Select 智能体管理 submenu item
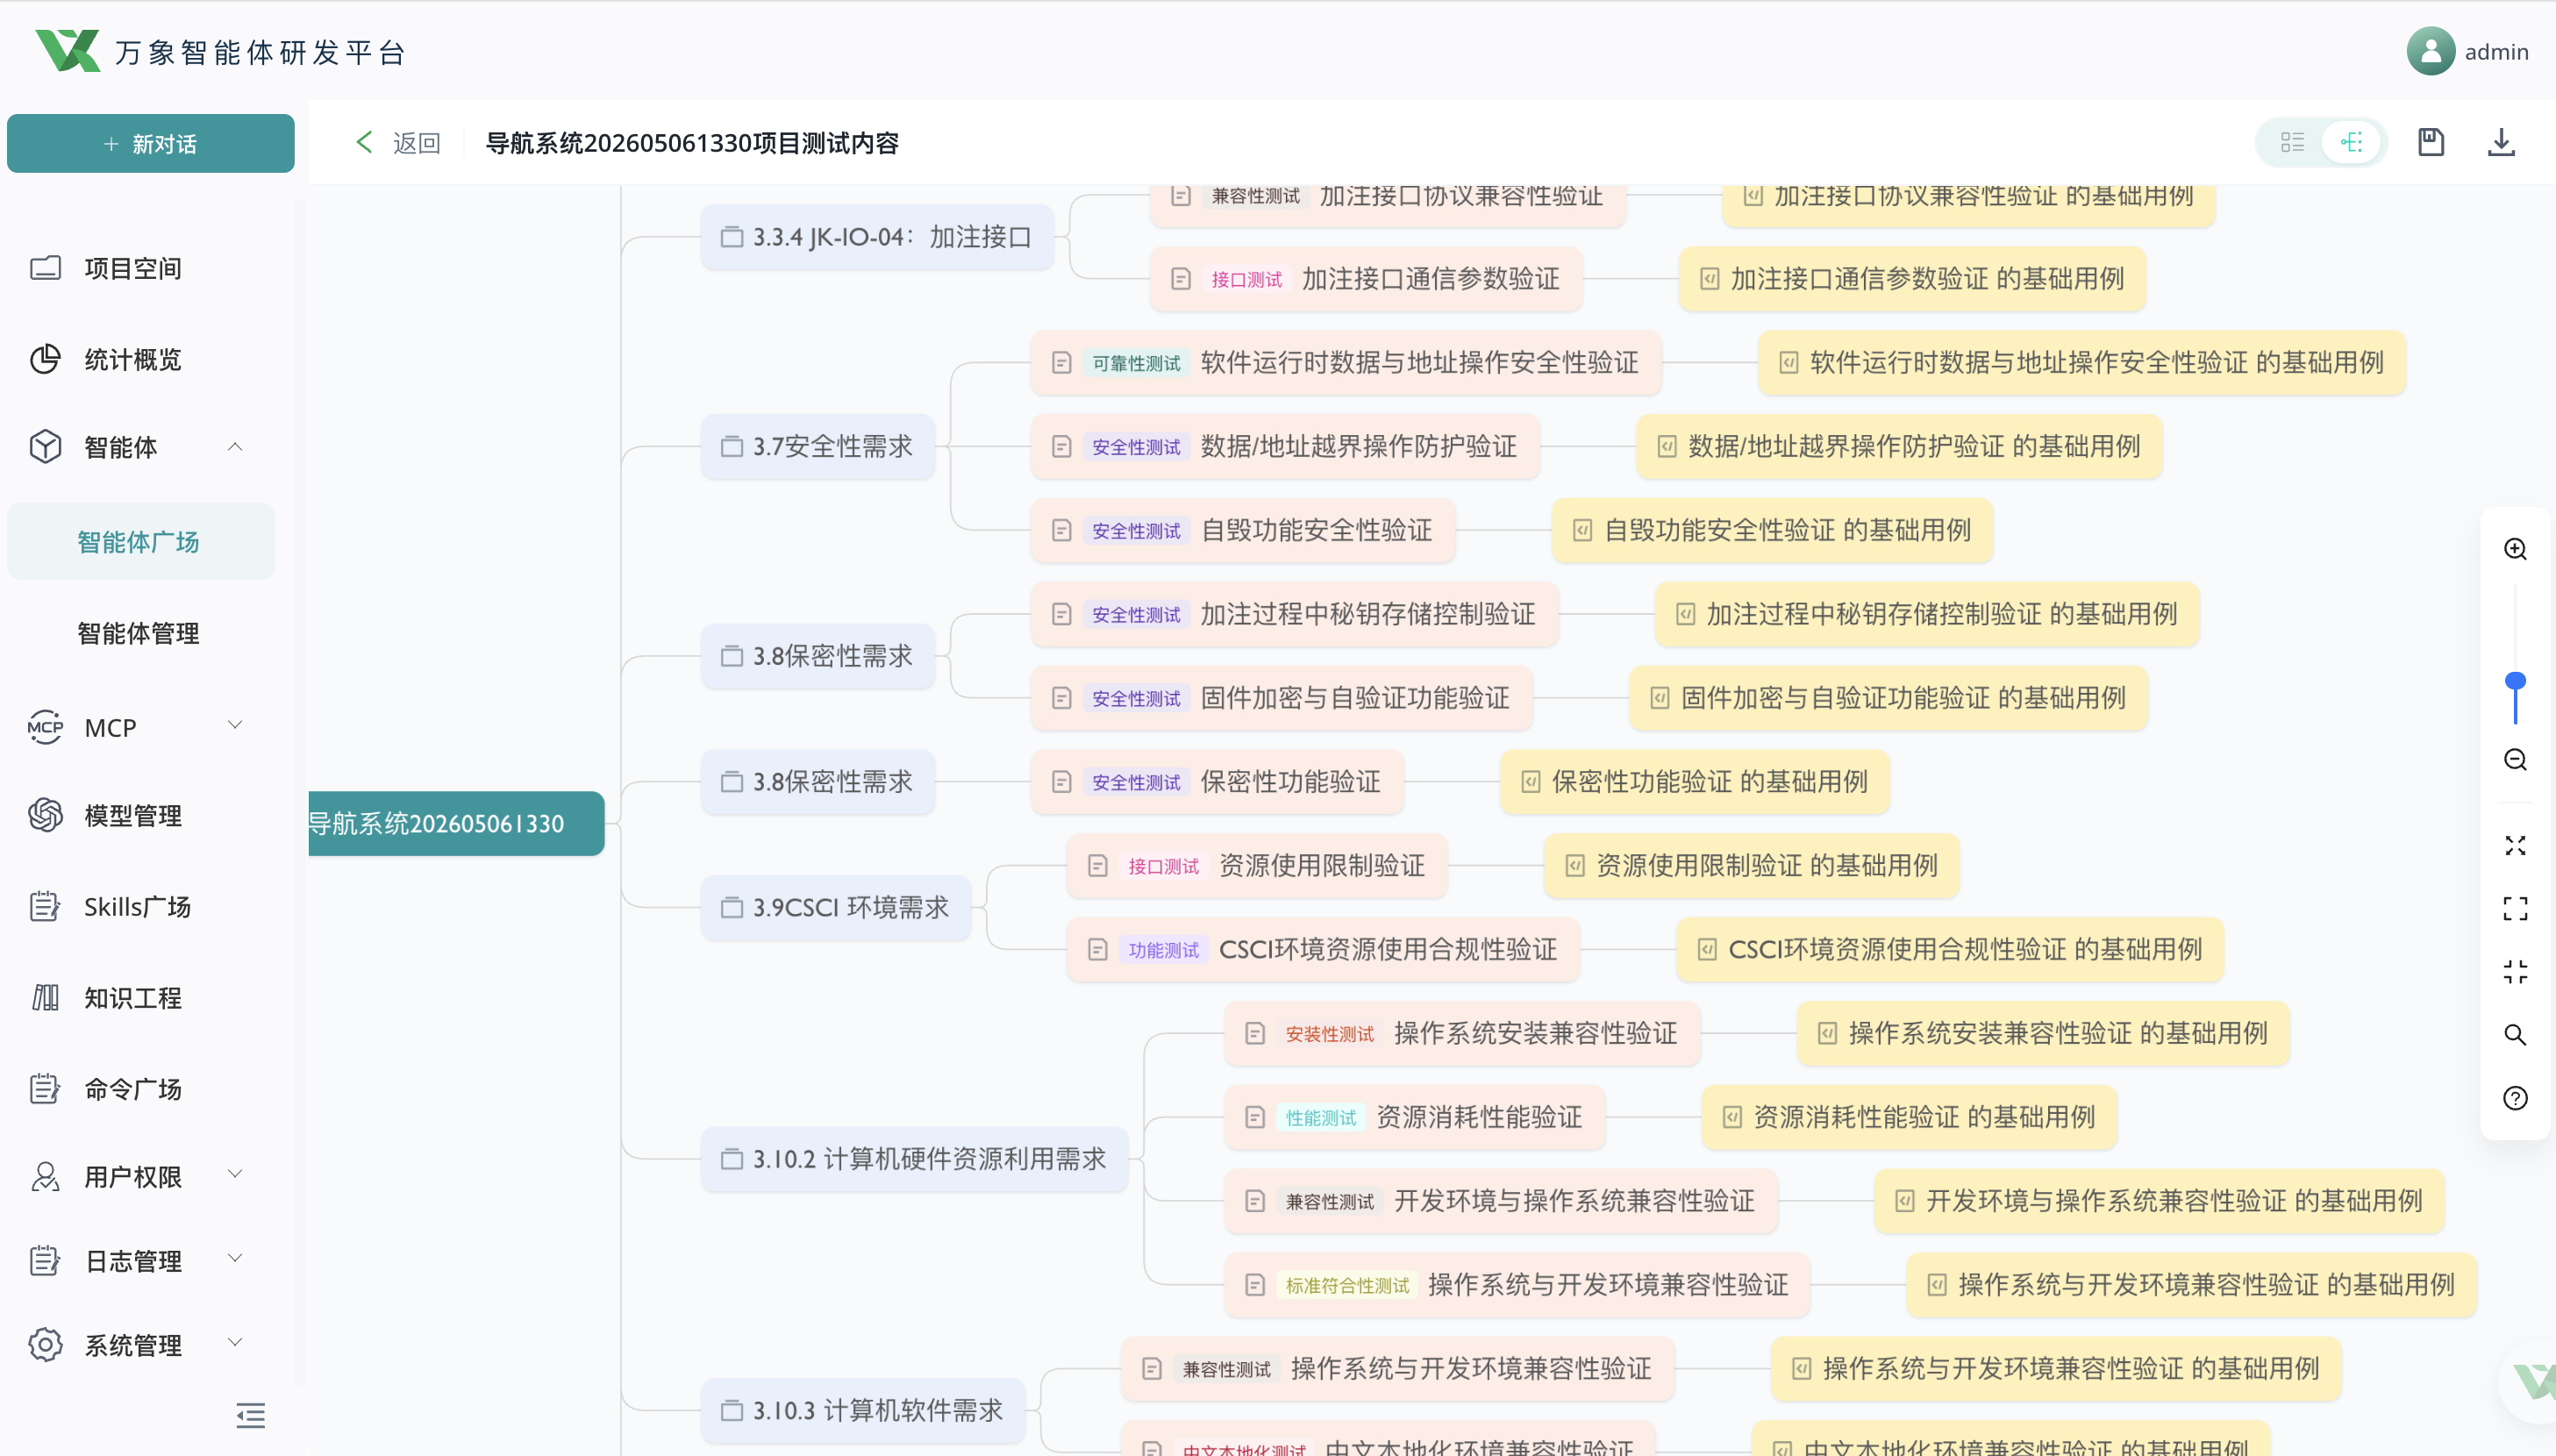This screenshot has width=2556, height=1456. pyautogui.click(x=140, y=633)
